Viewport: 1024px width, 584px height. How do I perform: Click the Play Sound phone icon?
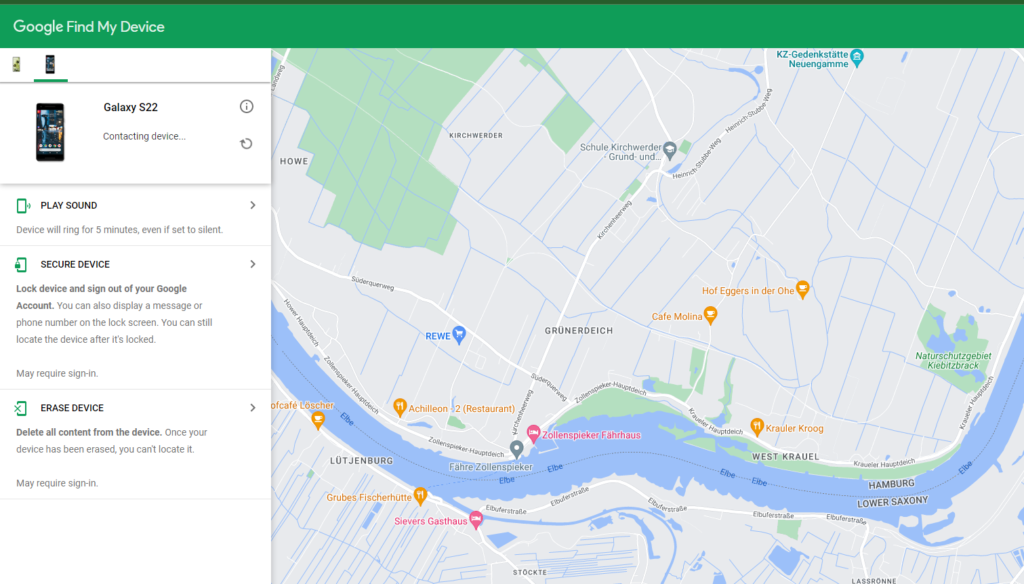point(23,206)
